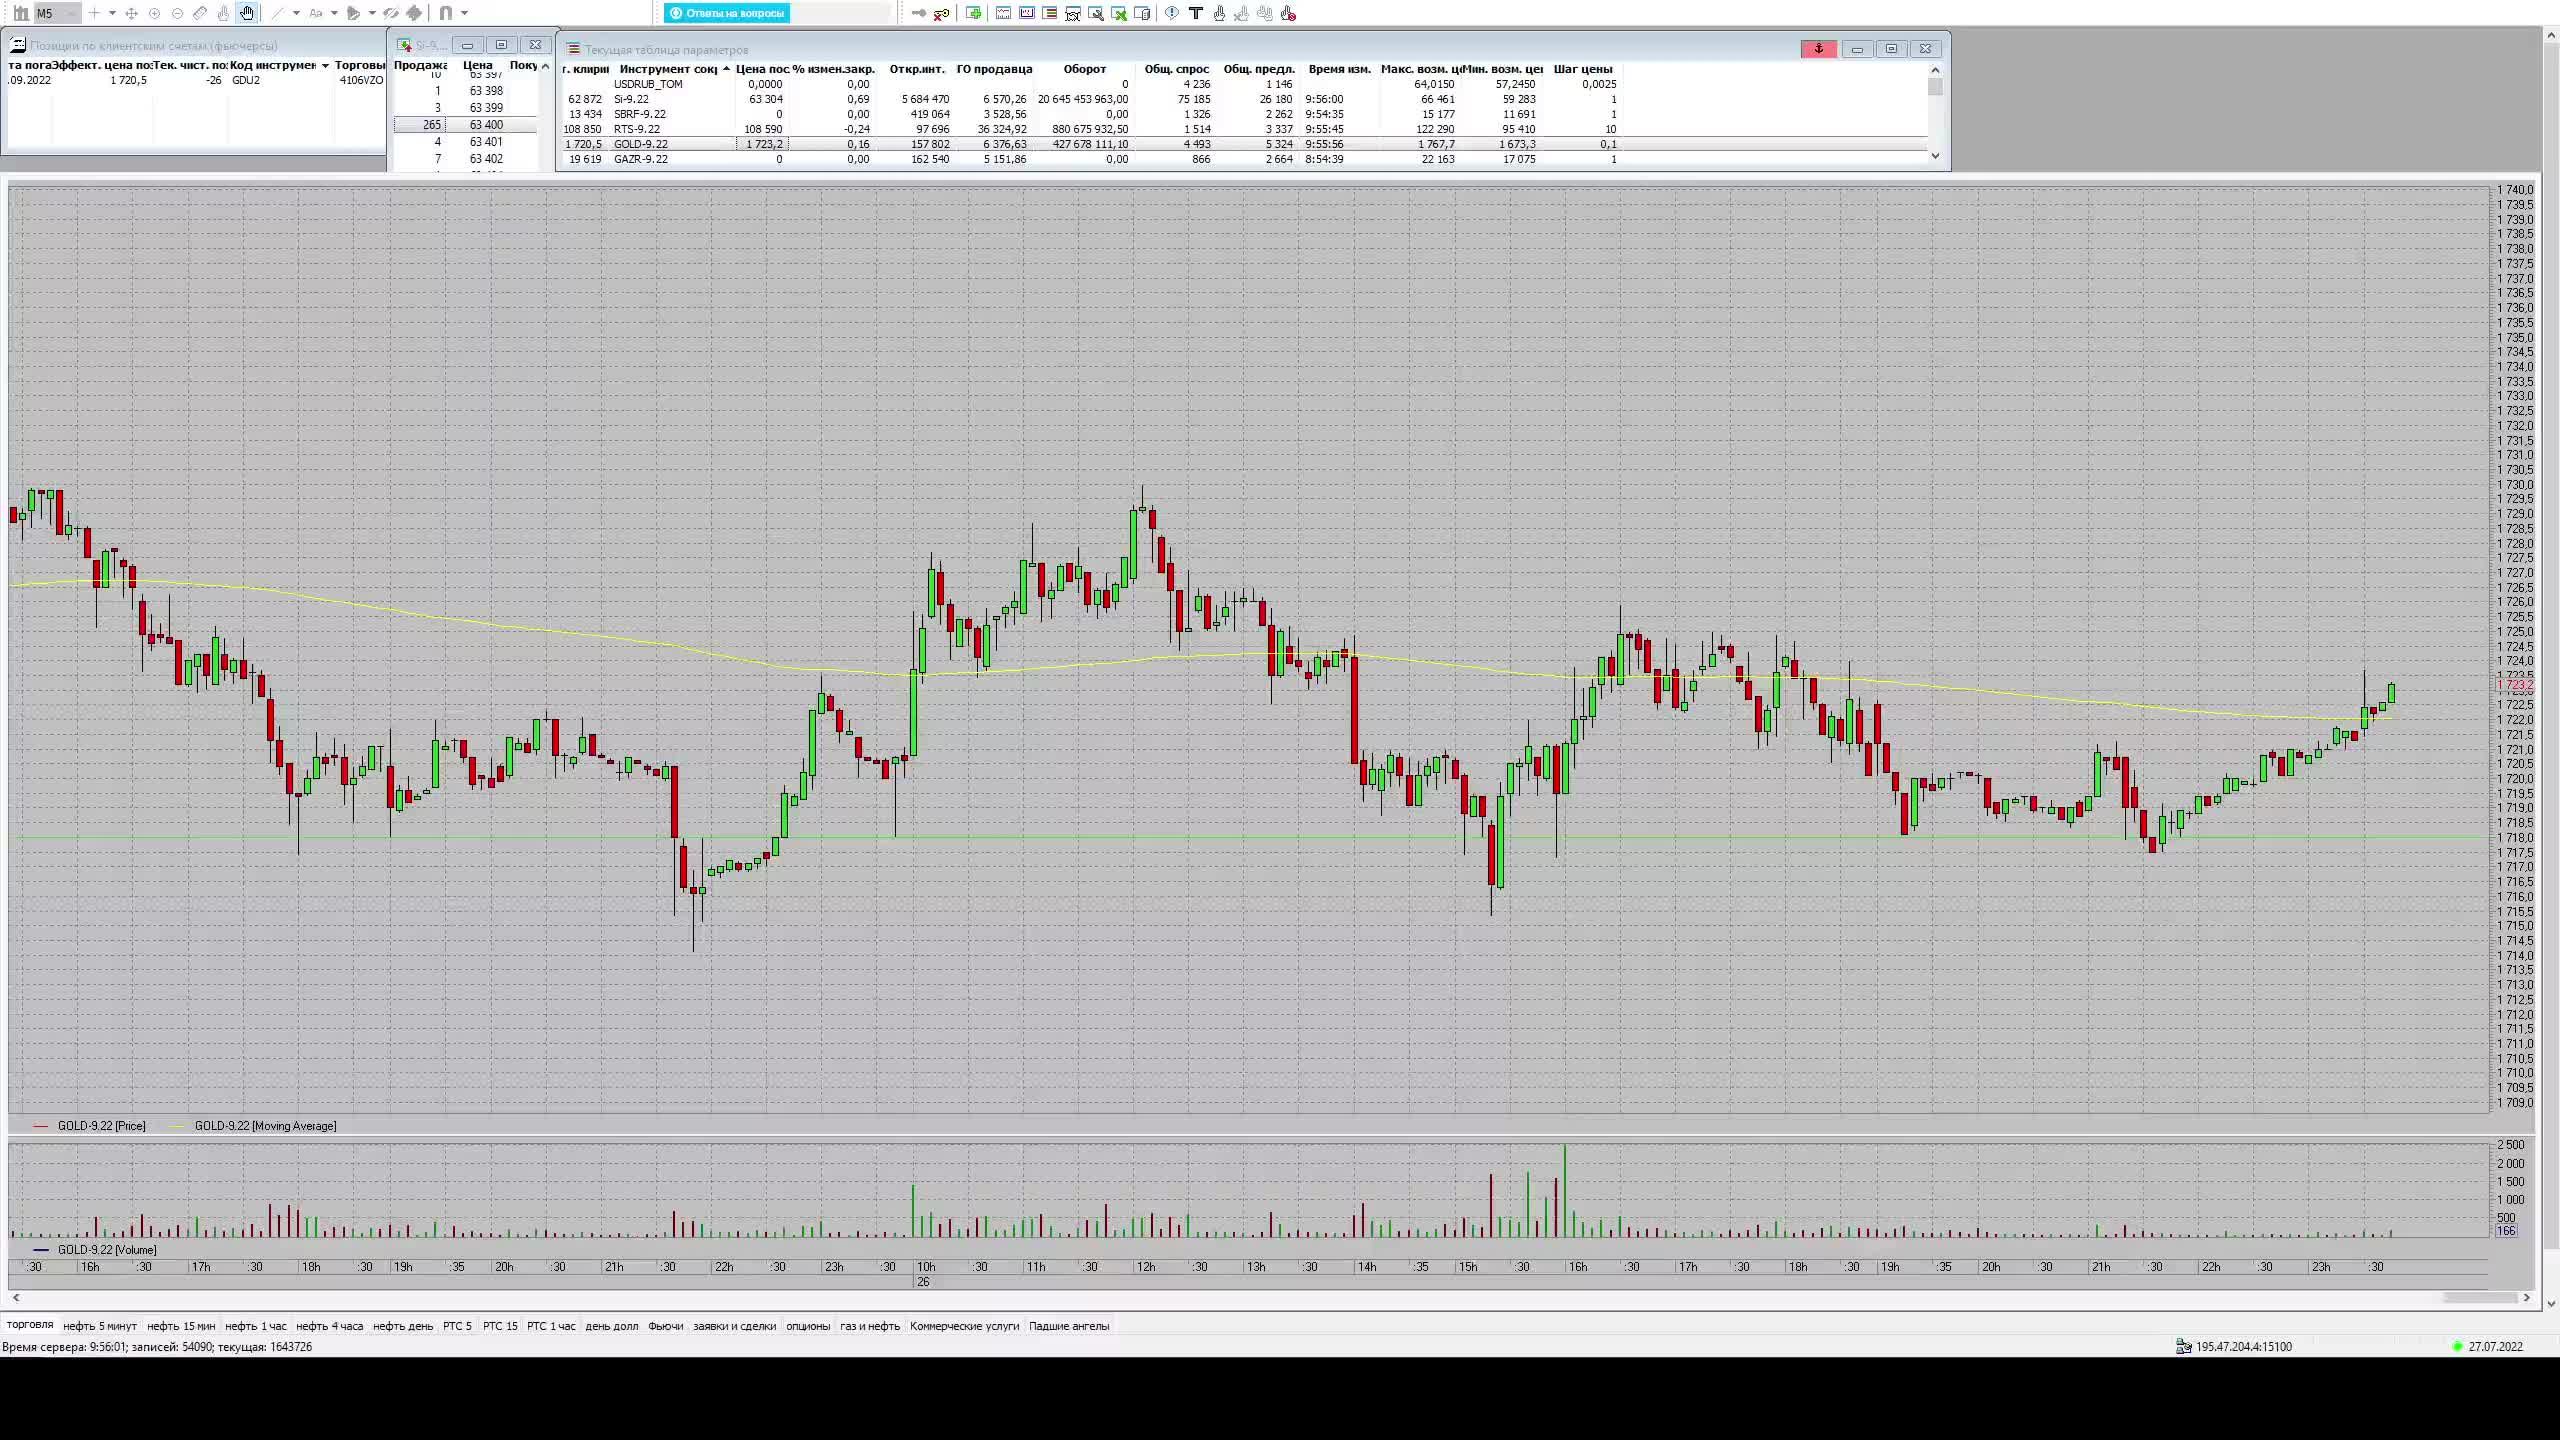Click the parameters table up scroll arrow

(1935, 70)
